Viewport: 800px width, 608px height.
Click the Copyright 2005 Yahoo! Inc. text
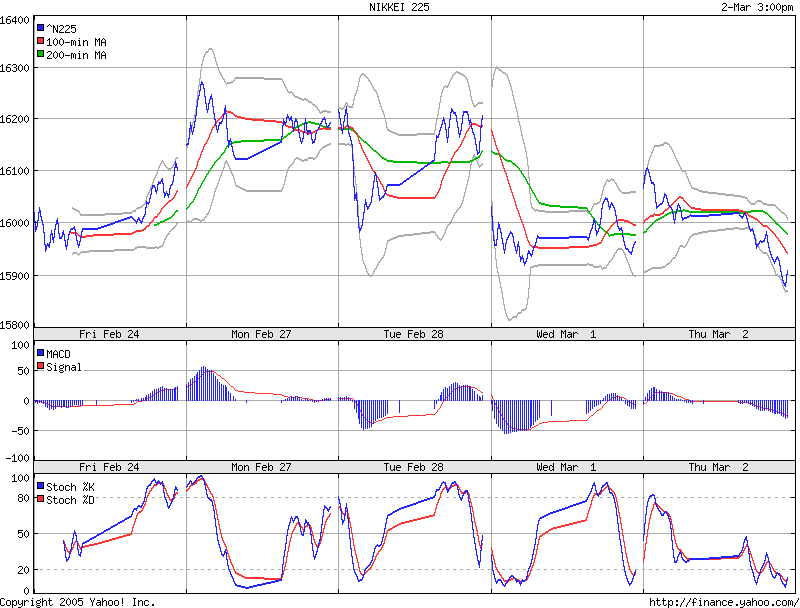pyautogui.click(x=78, y=602)
